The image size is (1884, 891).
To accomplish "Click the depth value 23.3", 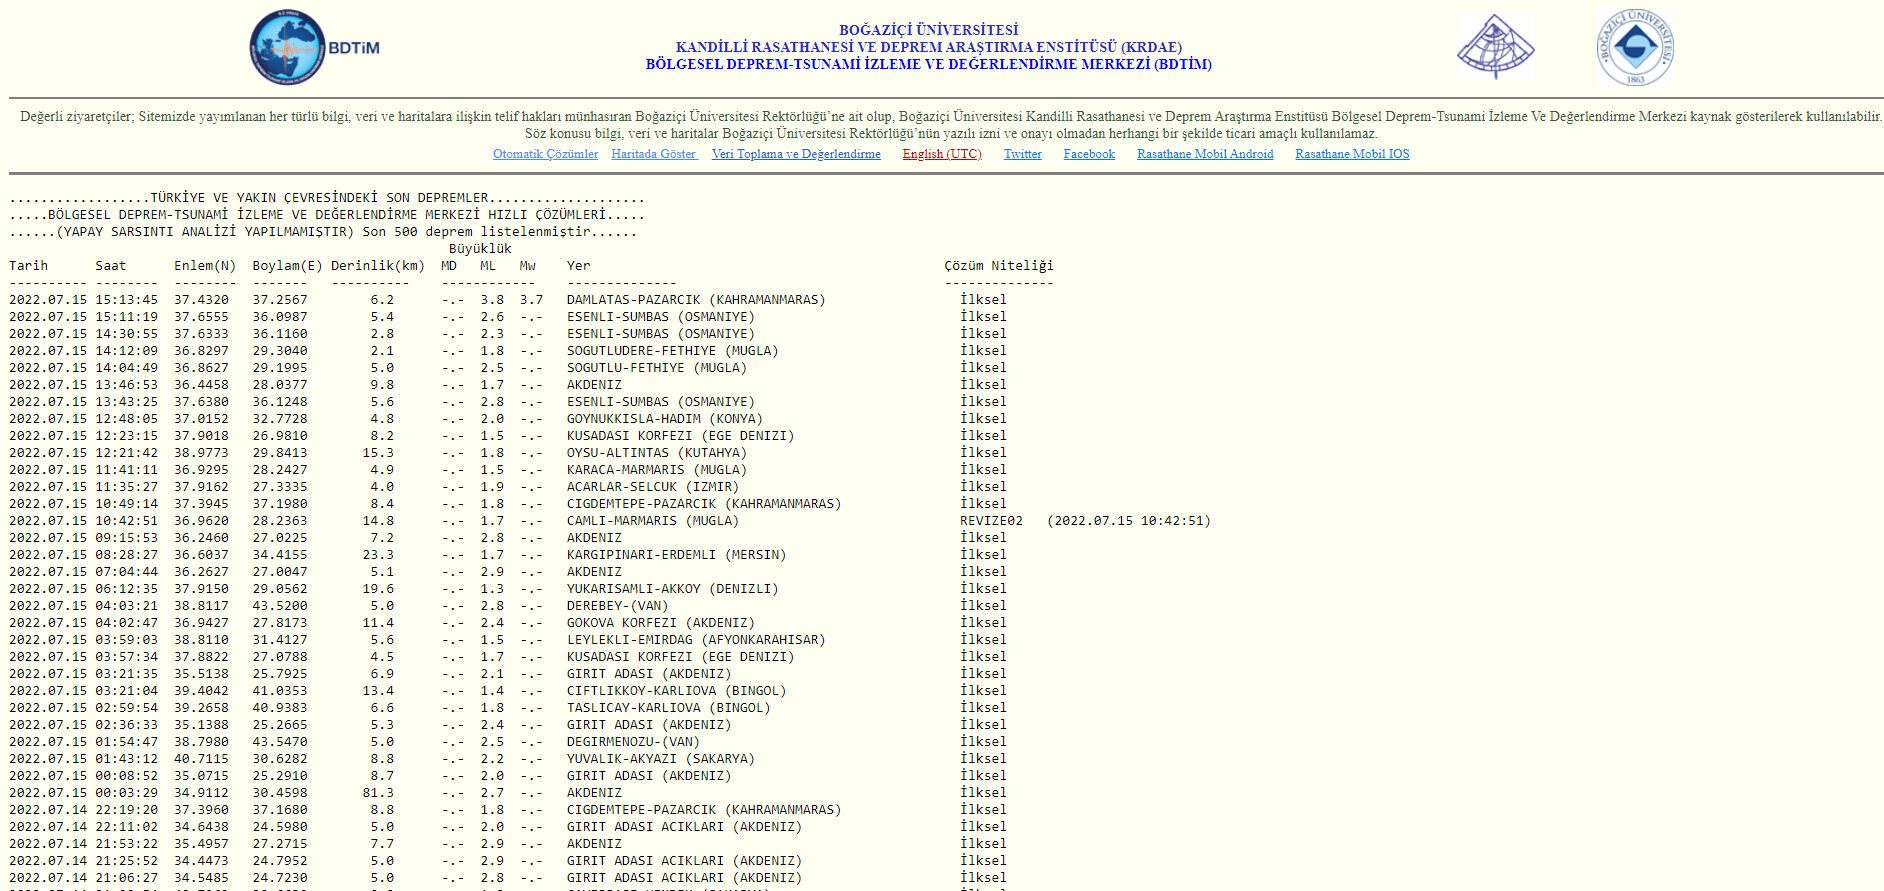I will [378, 555].
